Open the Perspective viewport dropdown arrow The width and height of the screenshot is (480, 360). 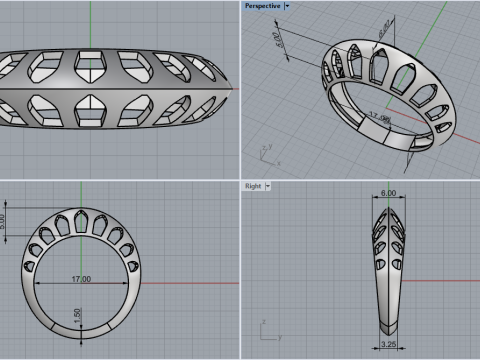coord(287,6)
